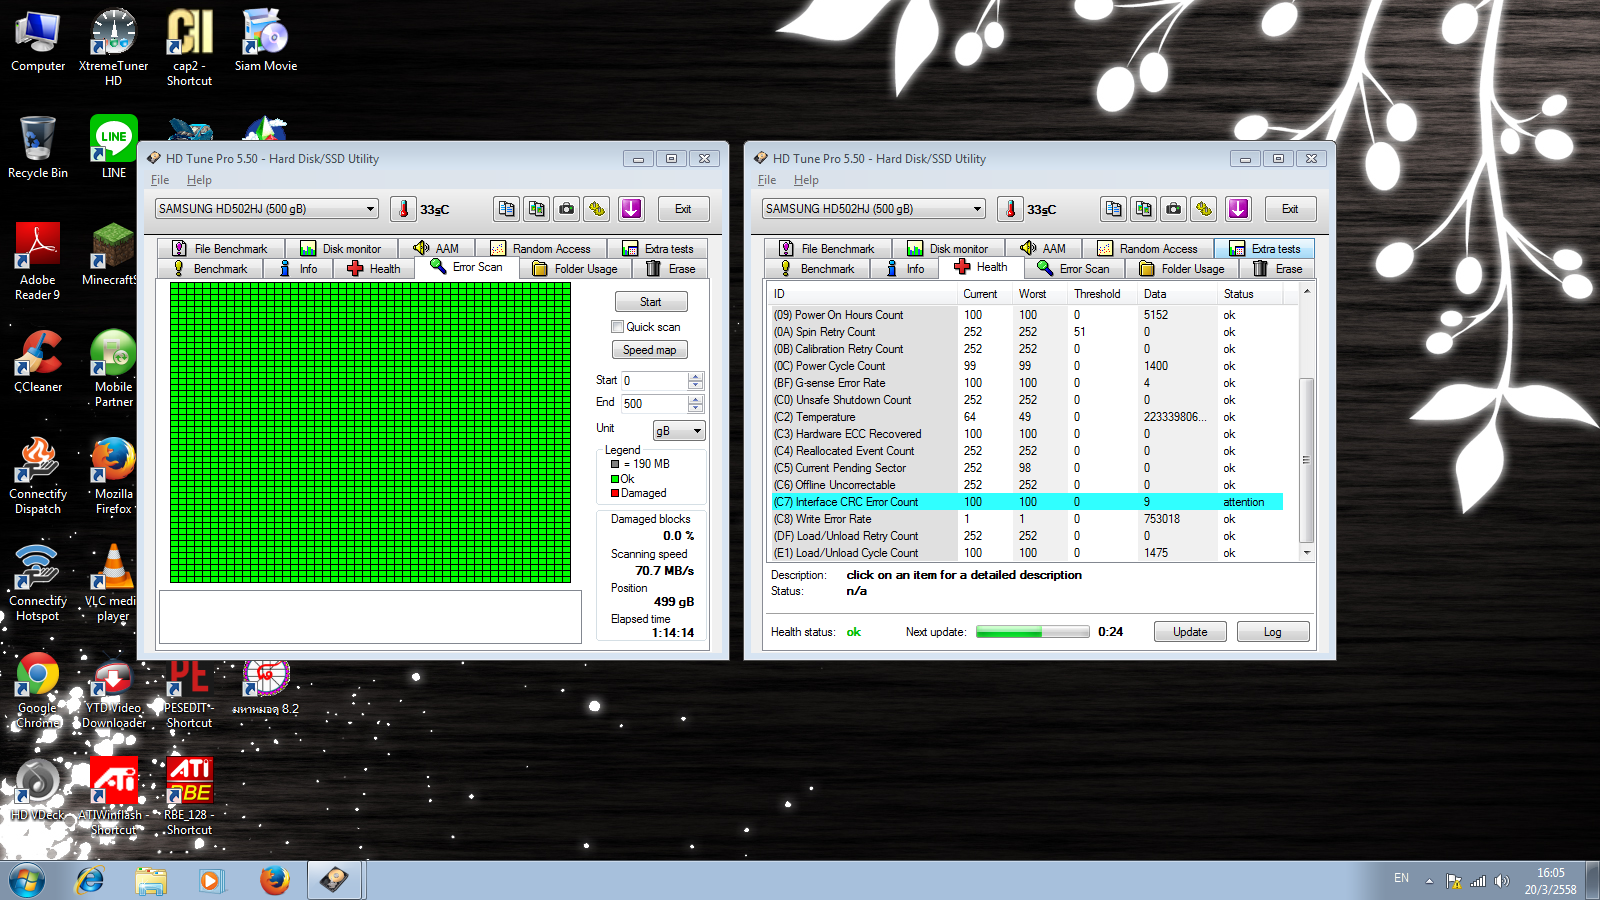This screenshot has height=900, width=1600.
Task: Click camera save-screenshot icon in Error Scan window
Action: 567,209
